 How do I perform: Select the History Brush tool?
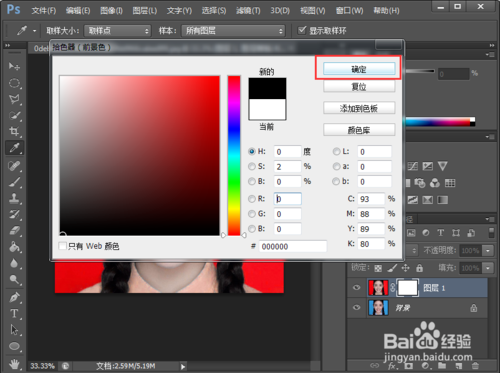pyautogui.click(x=14, y=214)
